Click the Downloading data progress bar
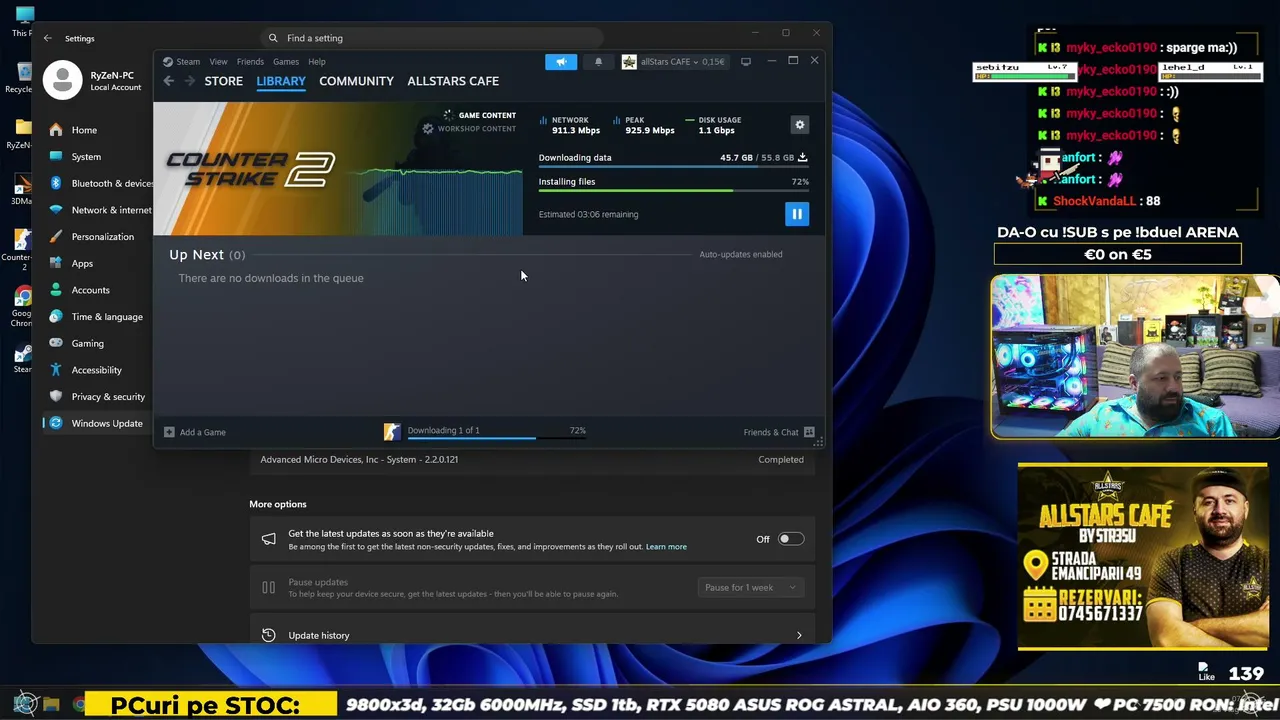Image resolution: width=1280 pixels, height=720 pixels. tap(674, 167)
